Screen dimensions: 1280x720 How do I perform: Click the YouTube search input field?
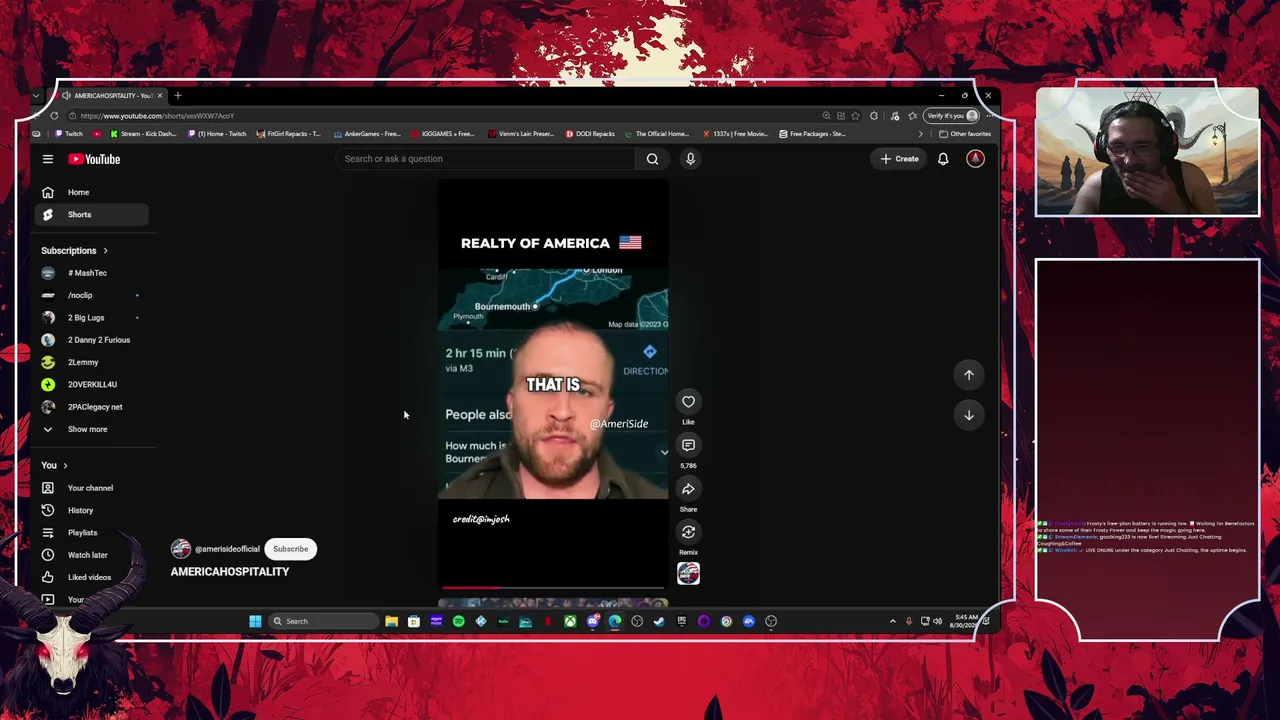tap(486, 159)
